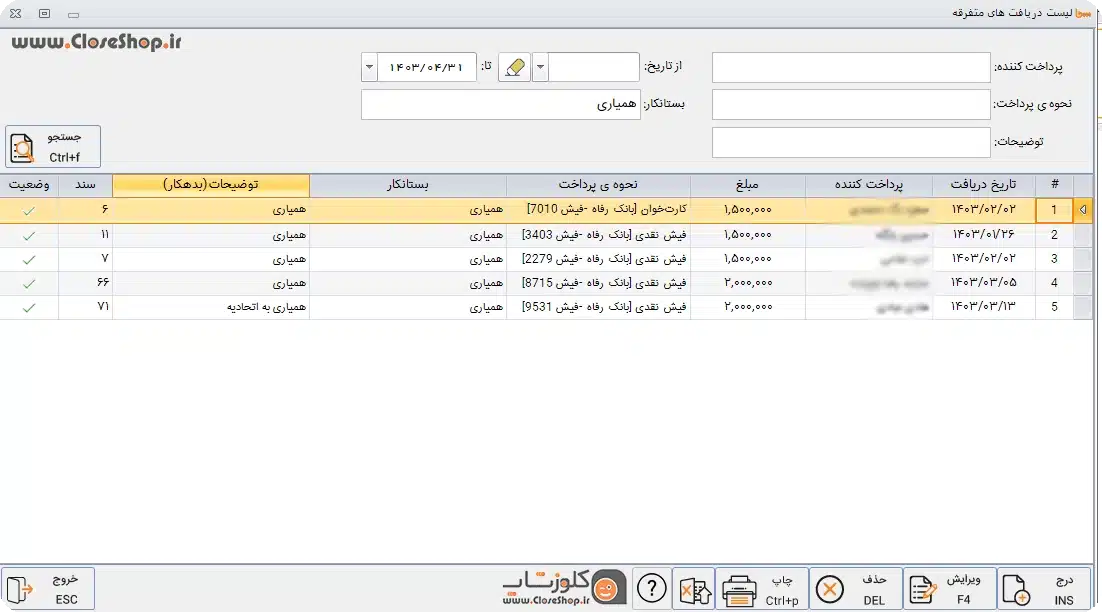This screenshot has width=1102, height=612.
Task: Click the Closeshop logo in bottom toolbar
Action: [x=564, y=588]
